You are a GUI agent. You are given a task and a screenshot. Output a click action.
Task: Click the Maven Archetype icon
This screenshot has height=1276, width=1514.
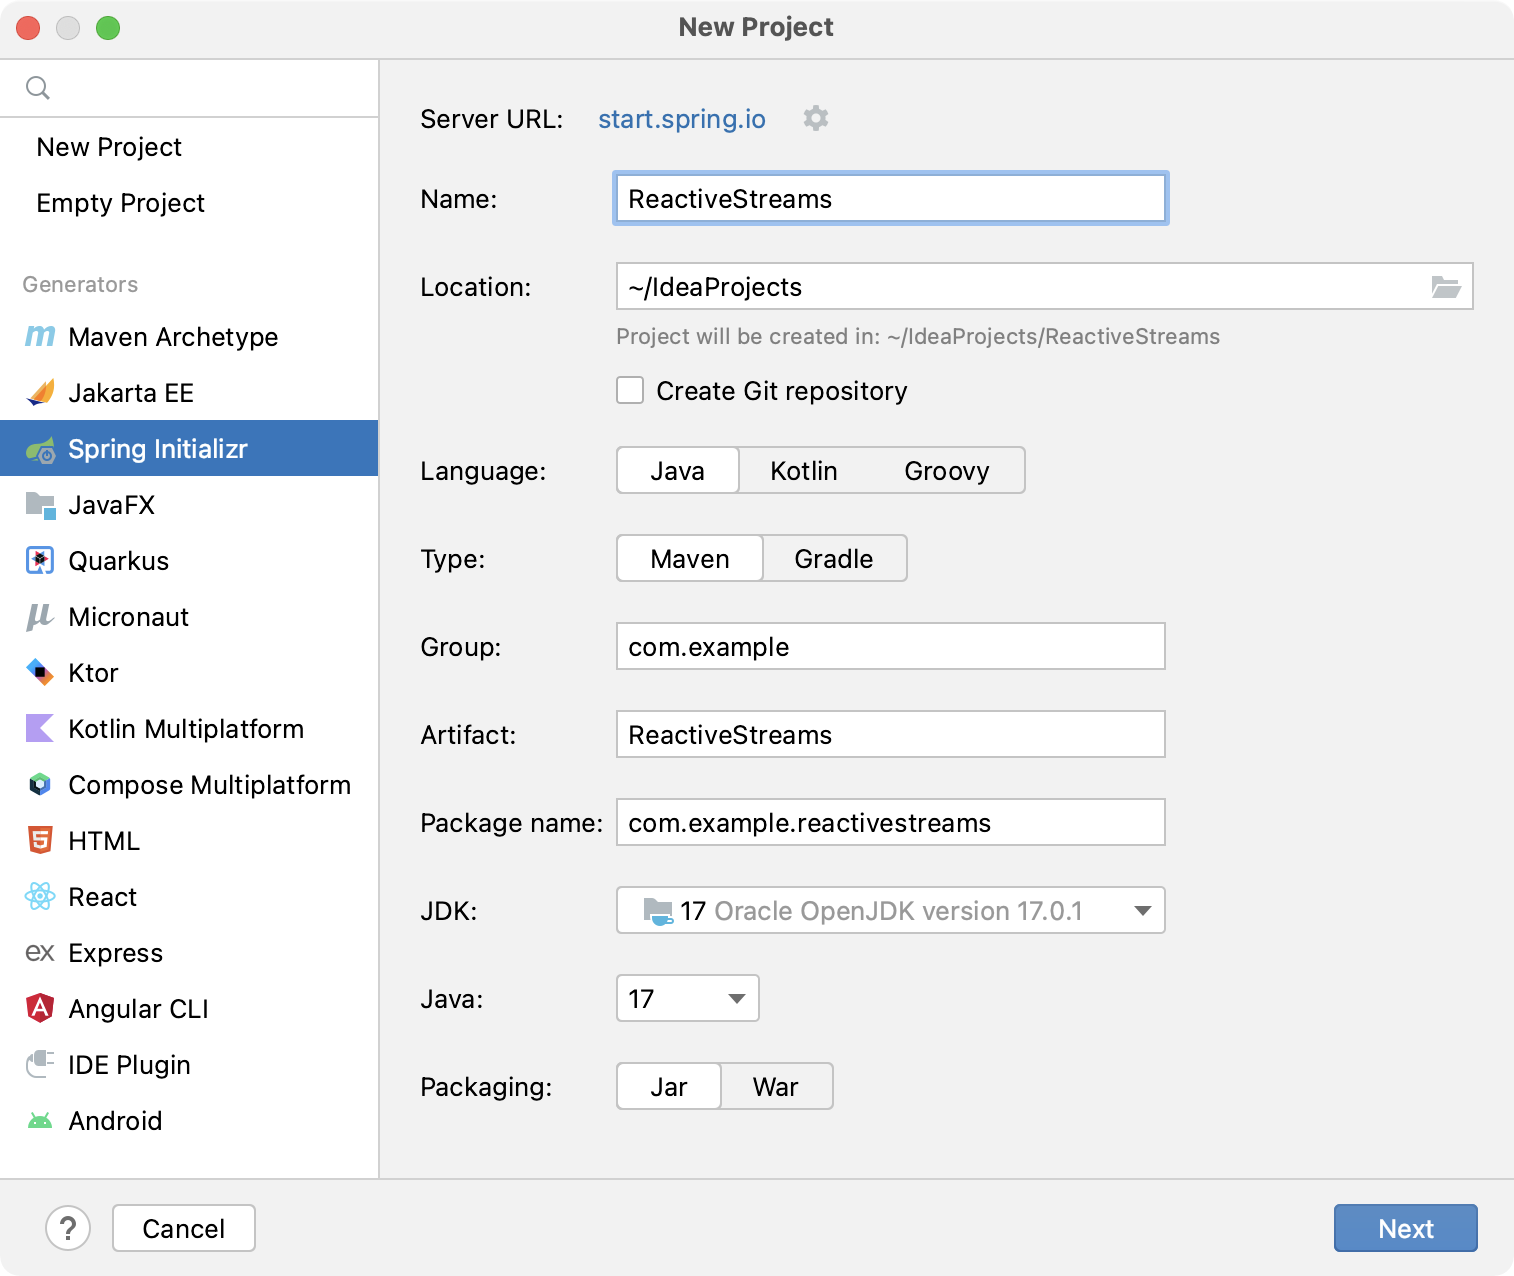(x=40, y=336)
